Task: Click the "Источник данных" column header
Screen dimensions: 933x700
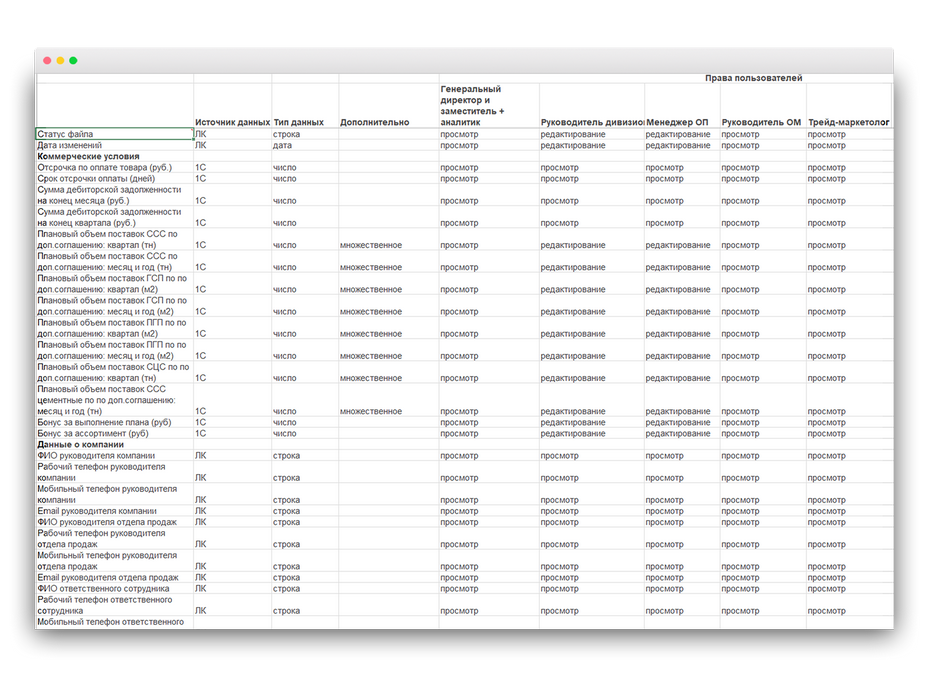Action: [x=232, y=122]
